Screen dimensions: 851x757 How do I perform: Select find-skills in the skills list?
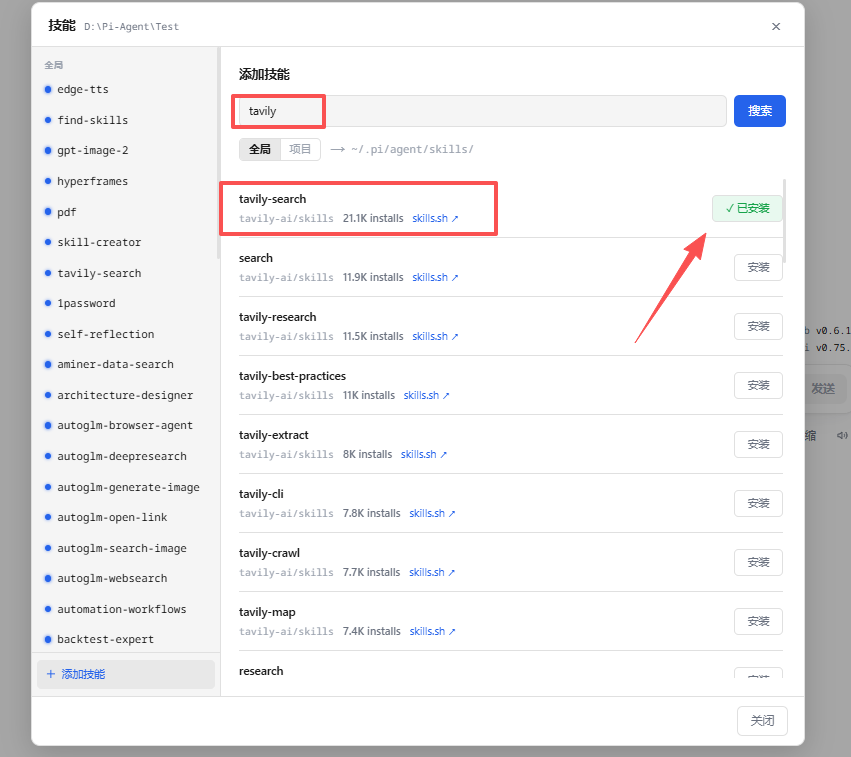[93, 120]
